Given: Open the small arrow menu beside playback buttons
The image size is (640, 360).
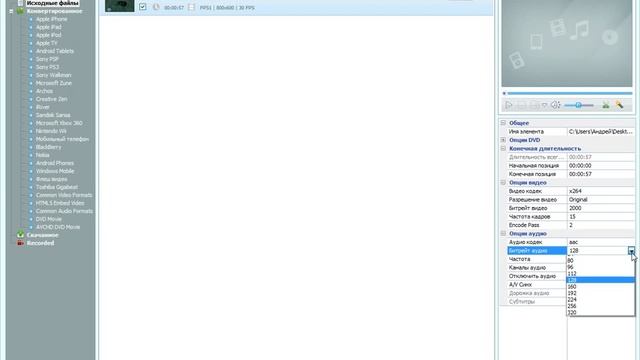Looking at the screenshot, I should coord(544,106).
